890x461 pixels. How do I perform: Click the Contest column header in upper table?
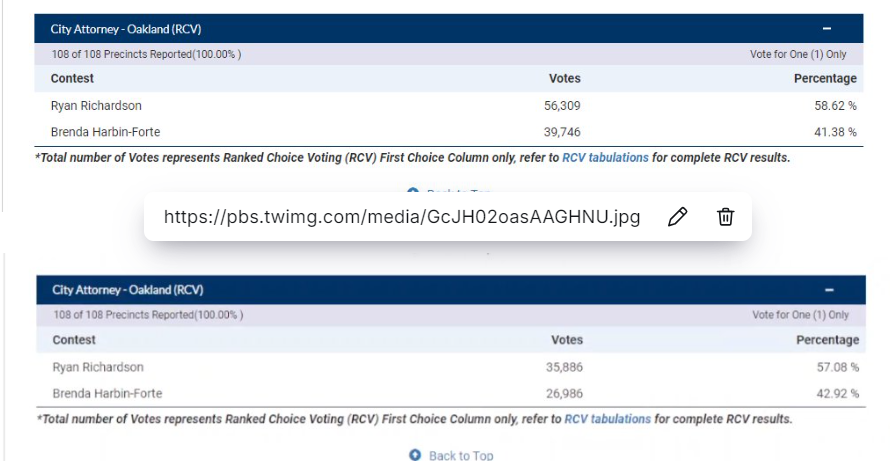(x=72, y=78)
